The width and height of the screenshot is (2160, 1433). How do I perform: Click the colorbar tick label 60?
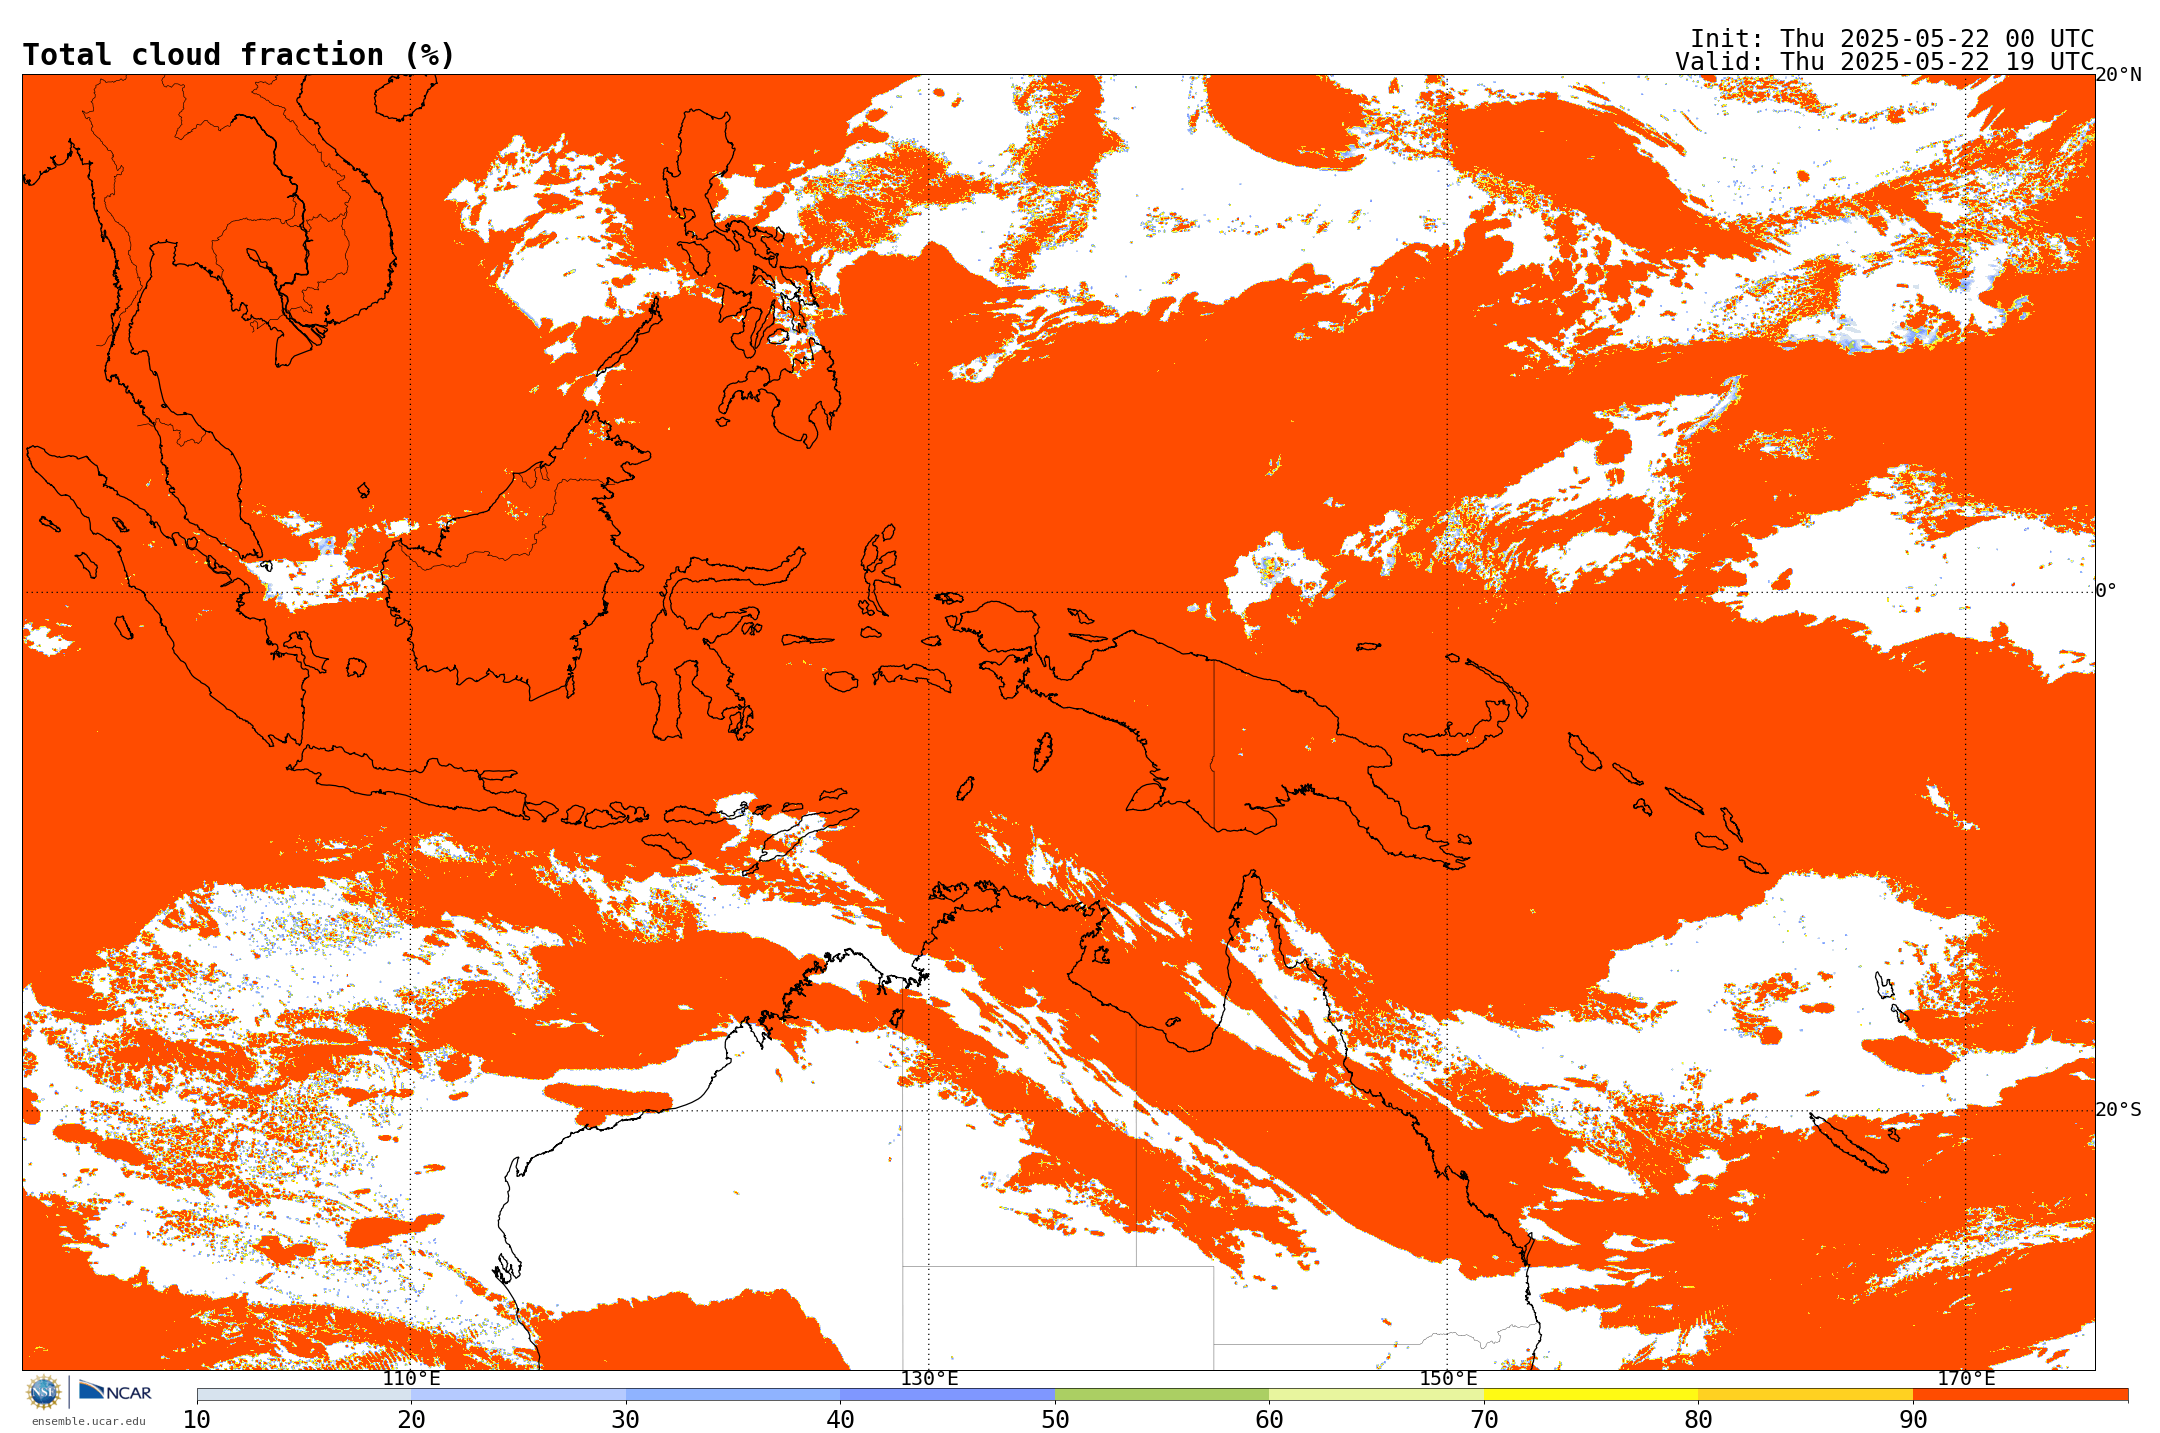pos(1269,1420)
